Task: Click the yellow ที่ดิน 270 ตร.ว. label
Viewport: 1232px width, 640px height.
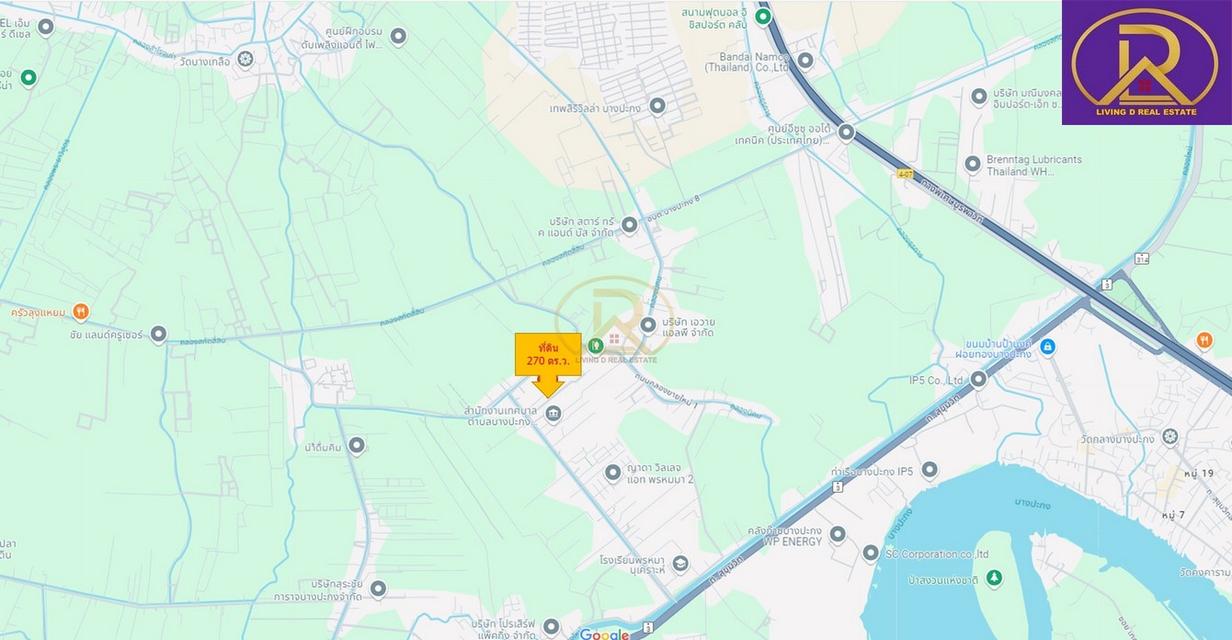Action: click(547, 354)
